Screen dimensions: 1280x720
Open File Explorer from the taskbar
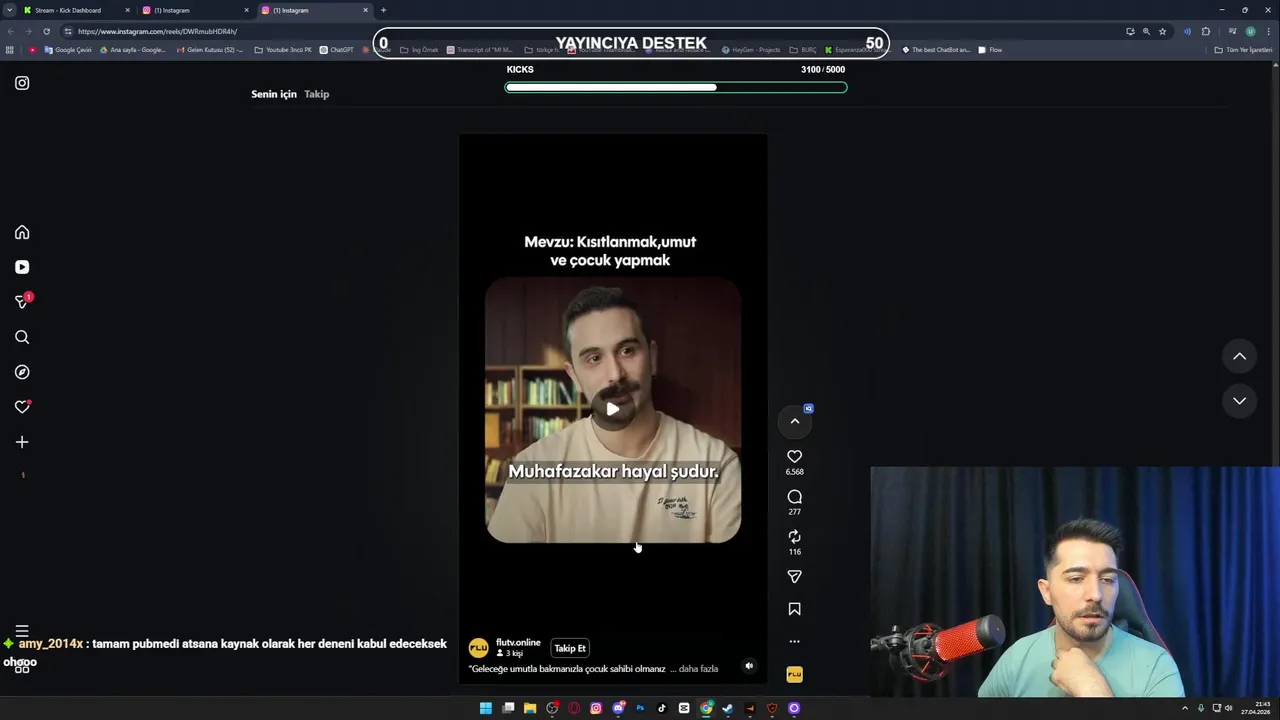pos(530,708)
